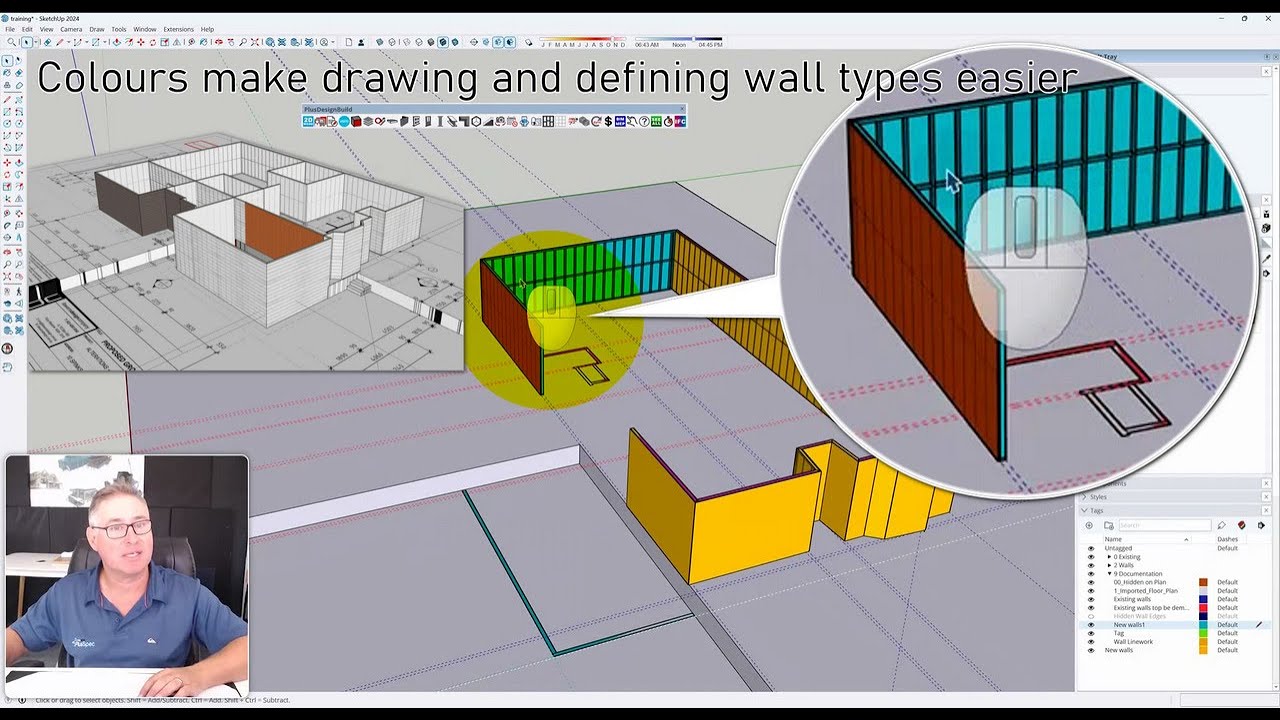Open Dashes dropdown for New walls1
1280x720 pixels.
tap(1227, 625)
